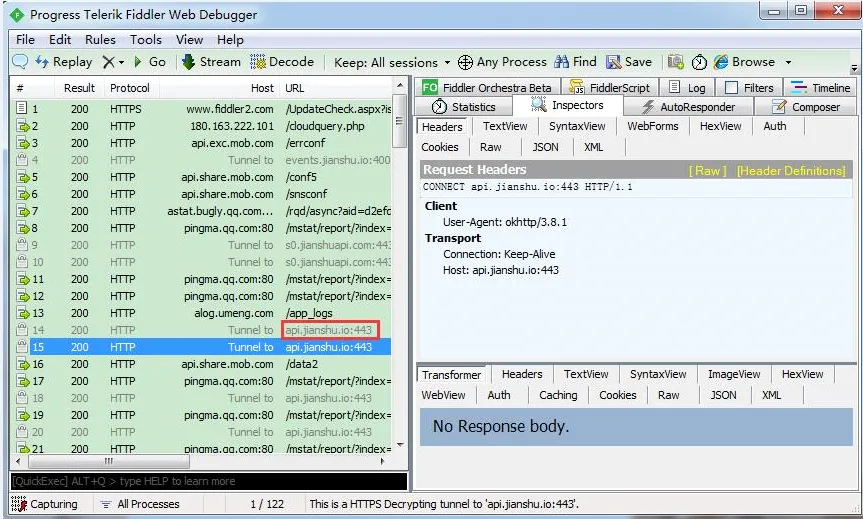Click the QuickExec command input box
The image size is (863, 519).
[x=209, y=481]
